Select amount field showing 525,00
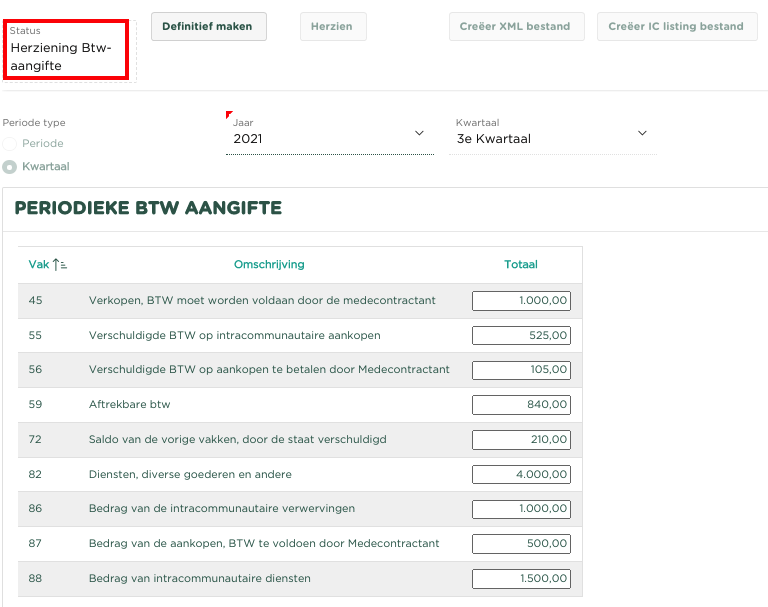This screenshot has height=607, width=768. (521, 336)
